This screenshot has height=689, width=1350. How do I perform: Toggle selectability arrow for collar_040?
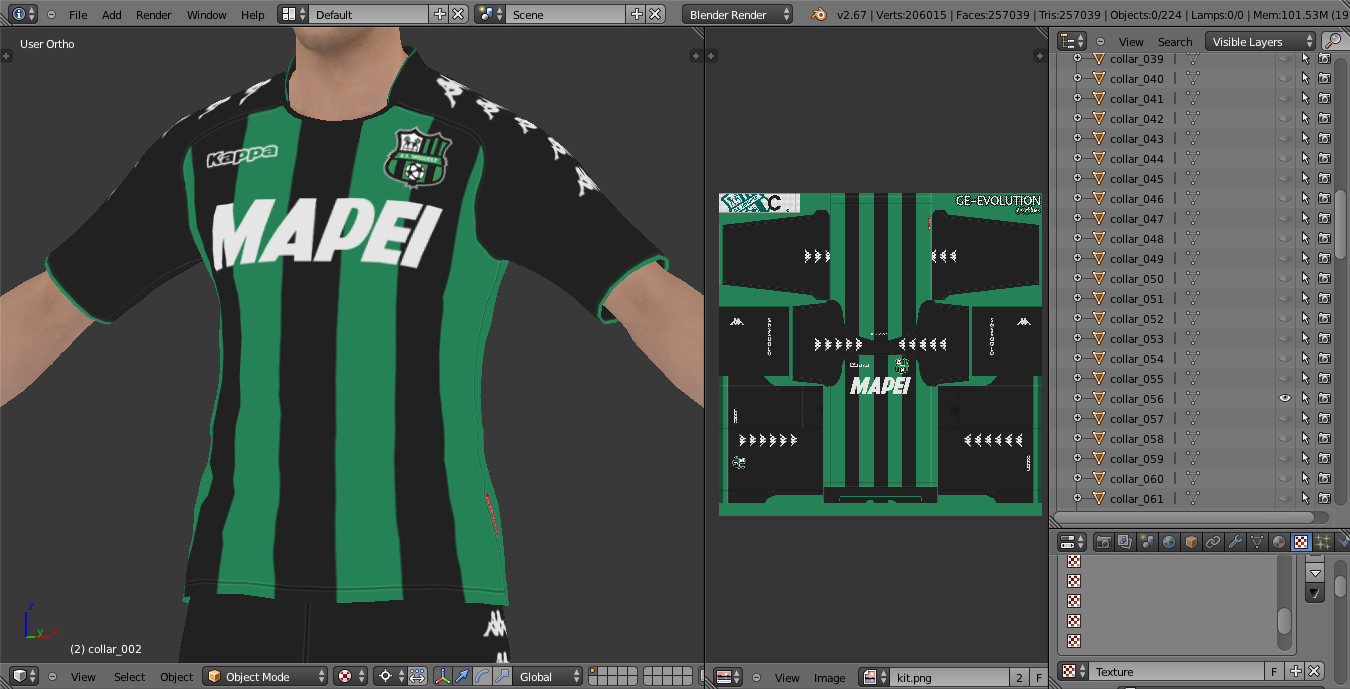click(x=1305, y=79)
